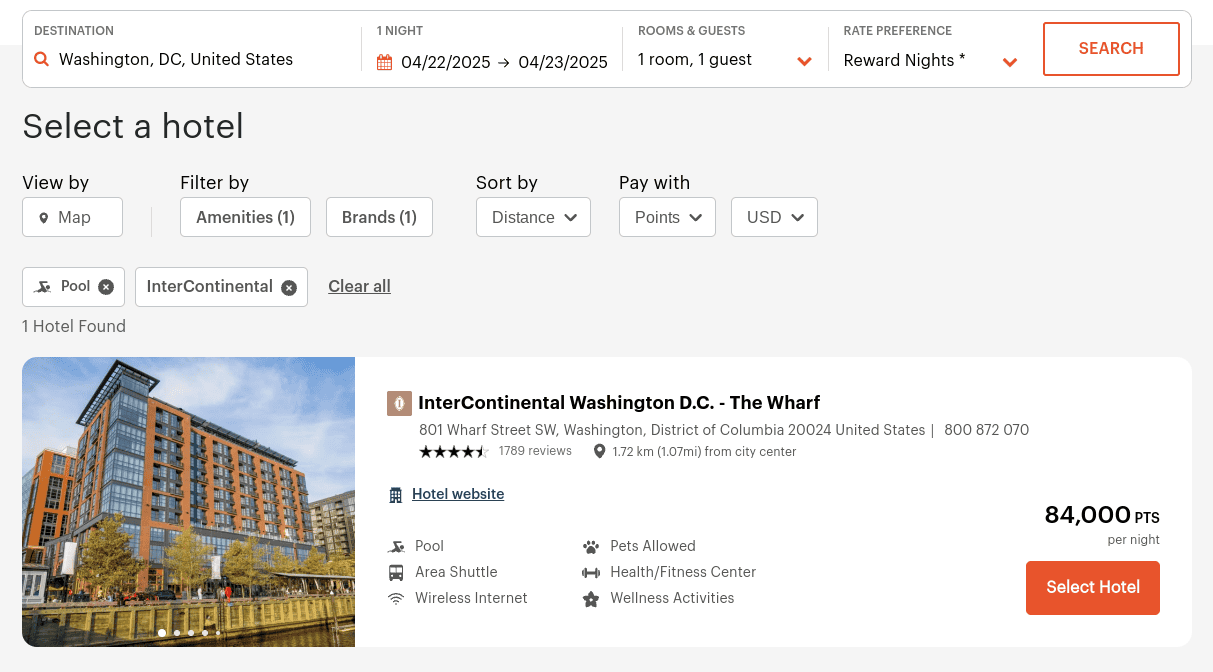The image size is (1213, 672).
Task: Click the 'Select a hotel' heading
Action: point(133,127)
